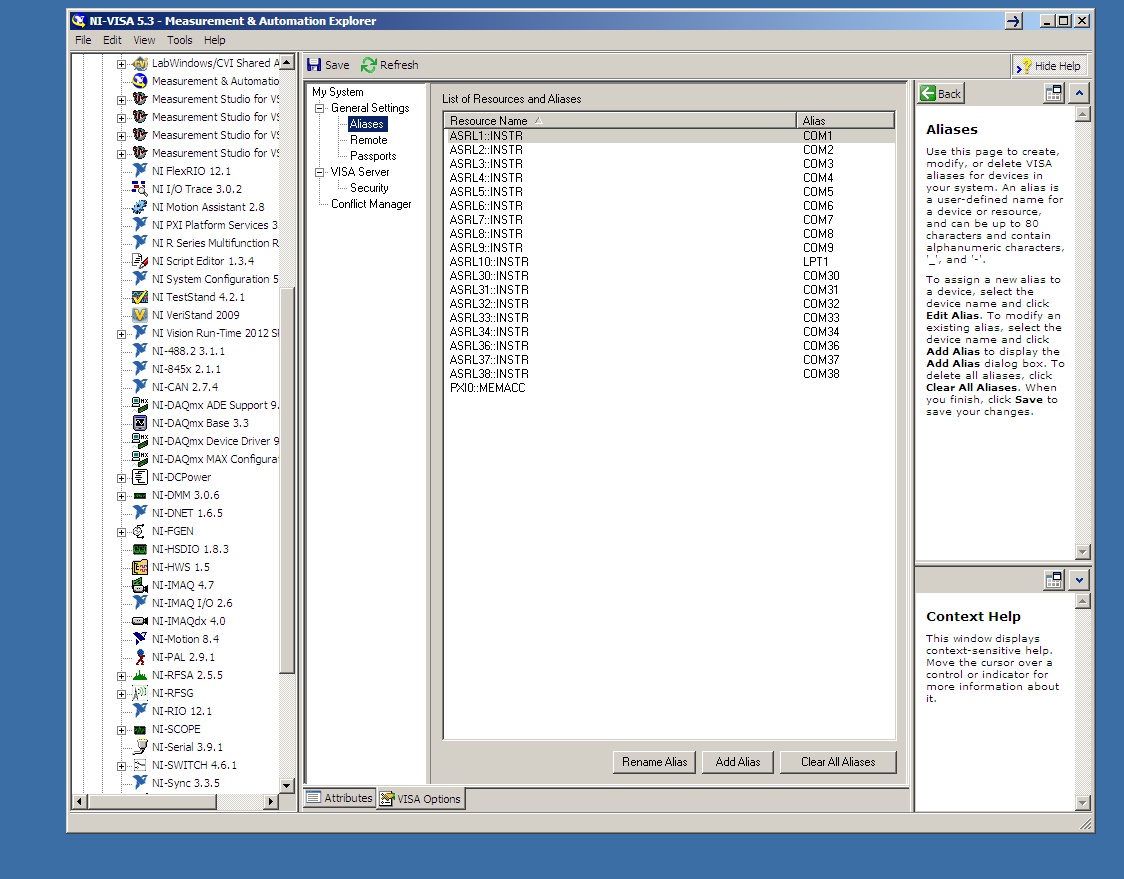
Task: Click the Alias column header
Action: click(846, 120)
